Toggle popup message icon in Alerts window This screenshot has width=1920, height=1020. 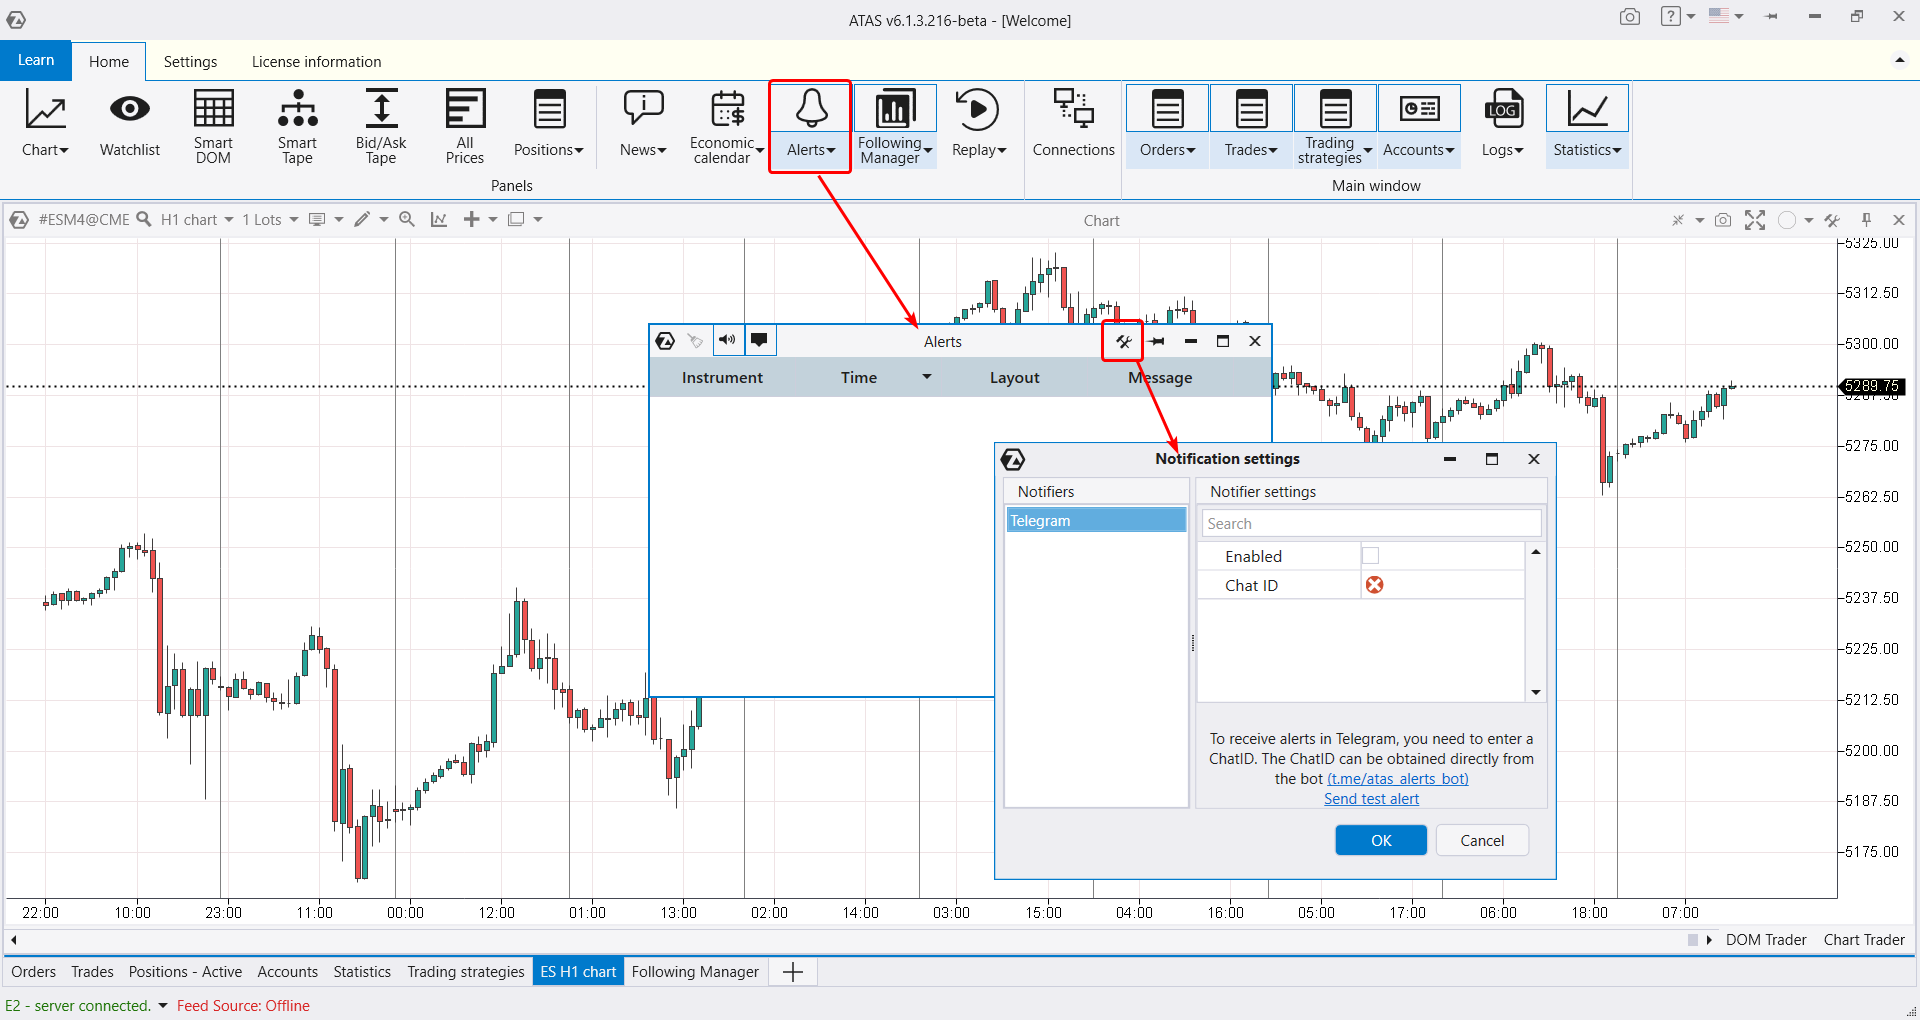tap(759, 341)
